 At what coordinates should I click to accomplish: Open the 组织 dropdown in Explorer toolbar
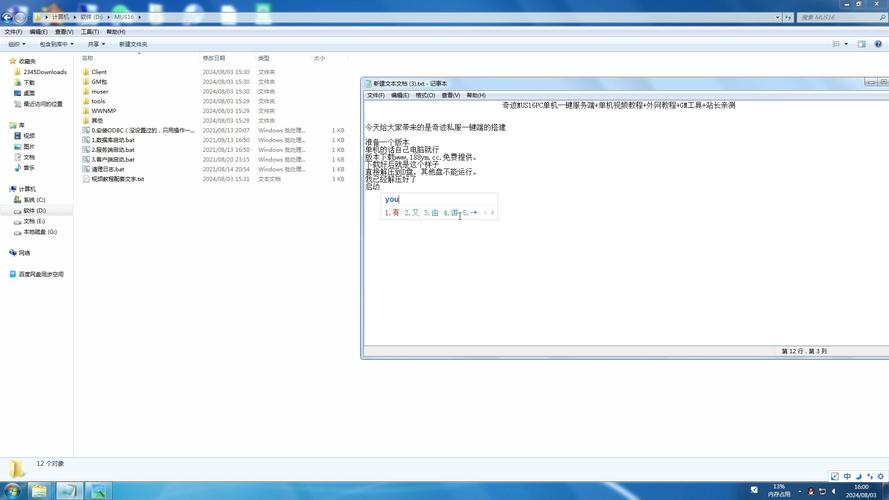coord(16,44)
